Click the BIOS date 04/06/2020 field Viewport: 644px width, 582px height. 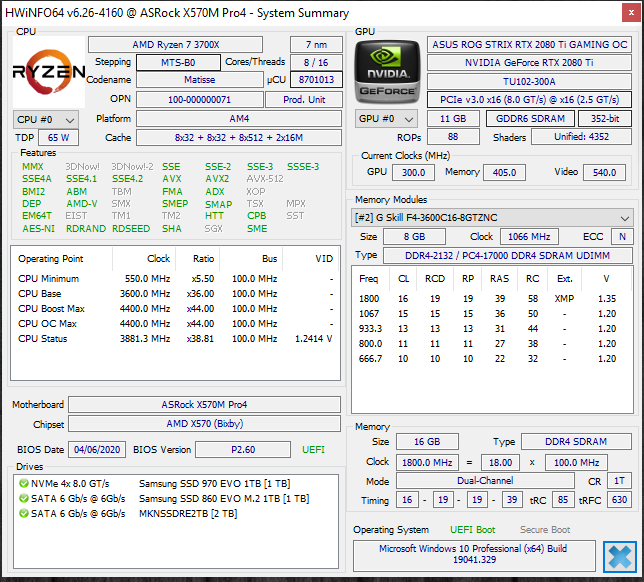point(97,450)
